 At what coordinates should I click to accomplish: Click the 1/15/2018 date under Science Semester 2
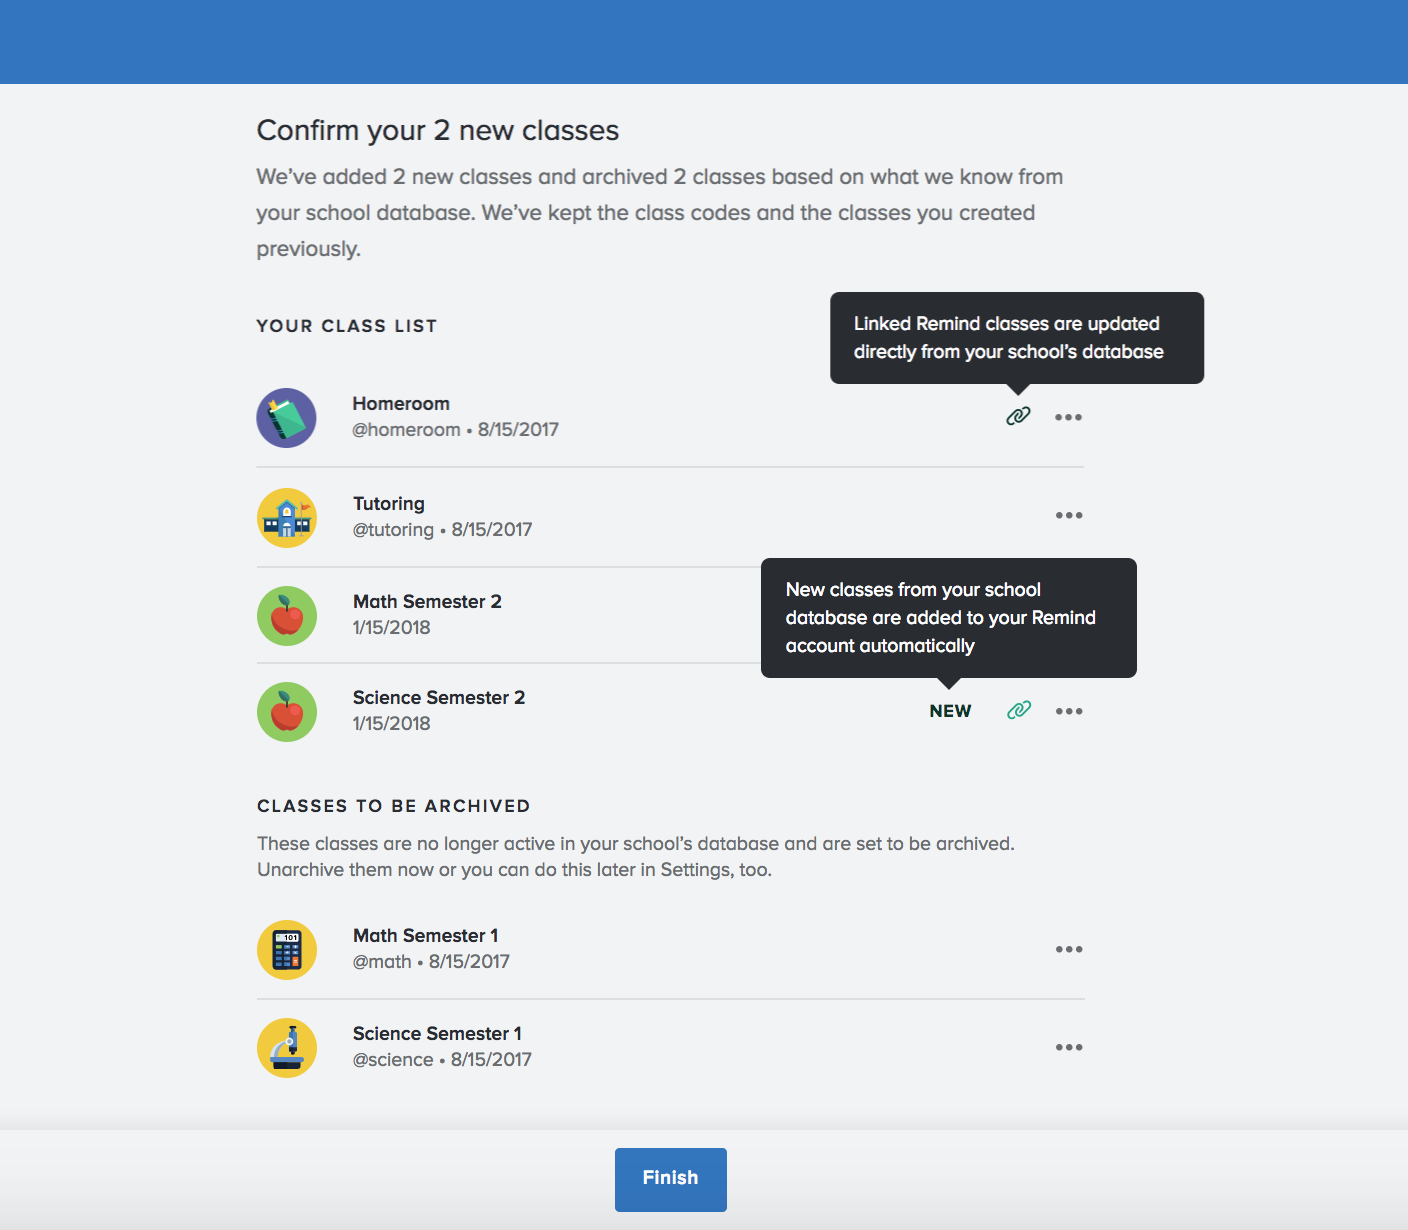click(x=391, y=724)
